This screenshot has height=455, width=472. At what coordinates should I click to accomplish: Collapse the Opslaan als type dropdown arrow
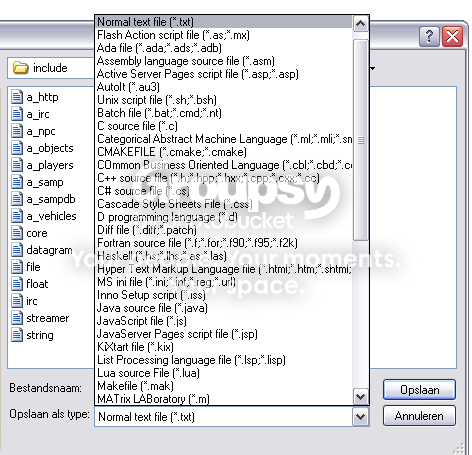point(360,416)
